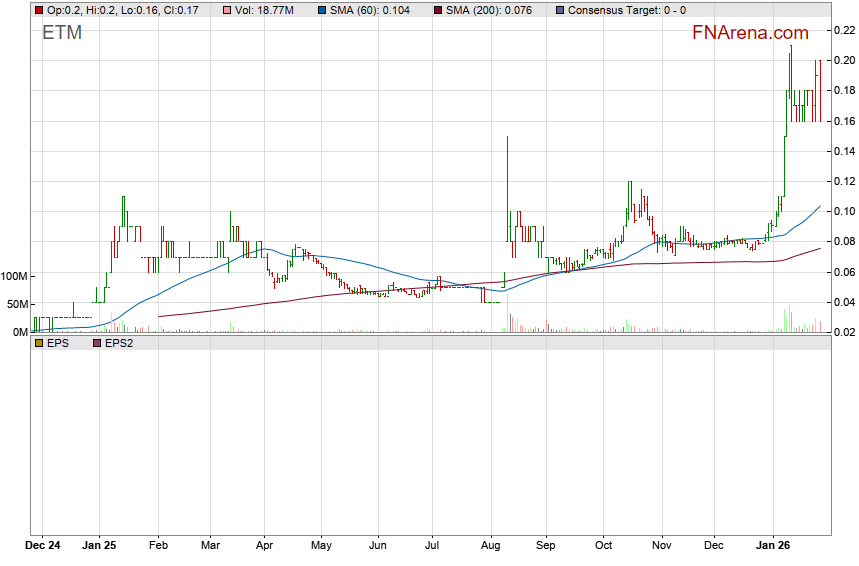Select the 'Aug' month on the time axis

(490, 547)
